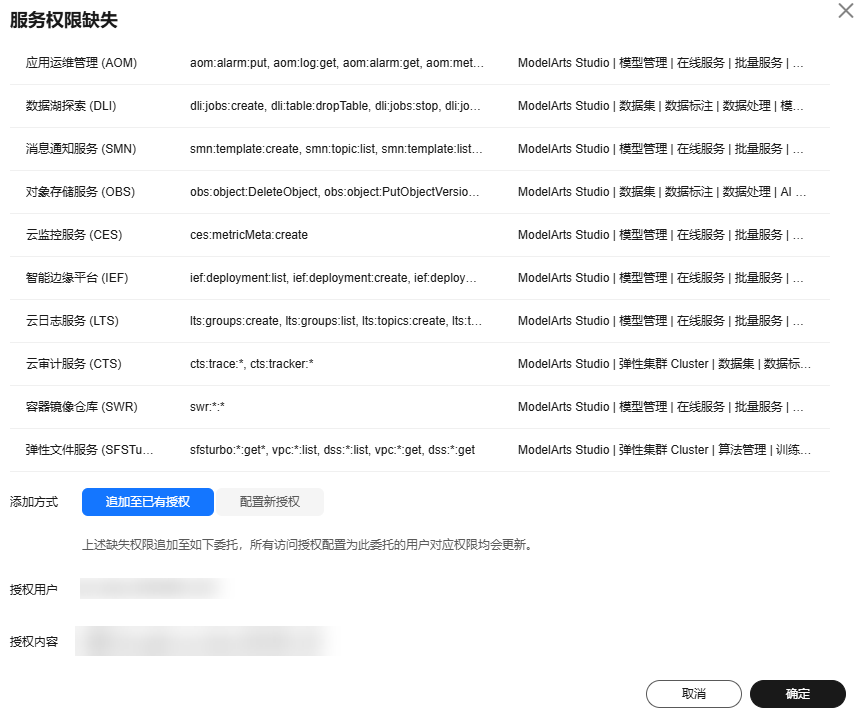Image resolution: width=863 pixels, height=712 pixels.
Task: Select 消息通知服务 (SMN) row name
Action: point(81,149)
